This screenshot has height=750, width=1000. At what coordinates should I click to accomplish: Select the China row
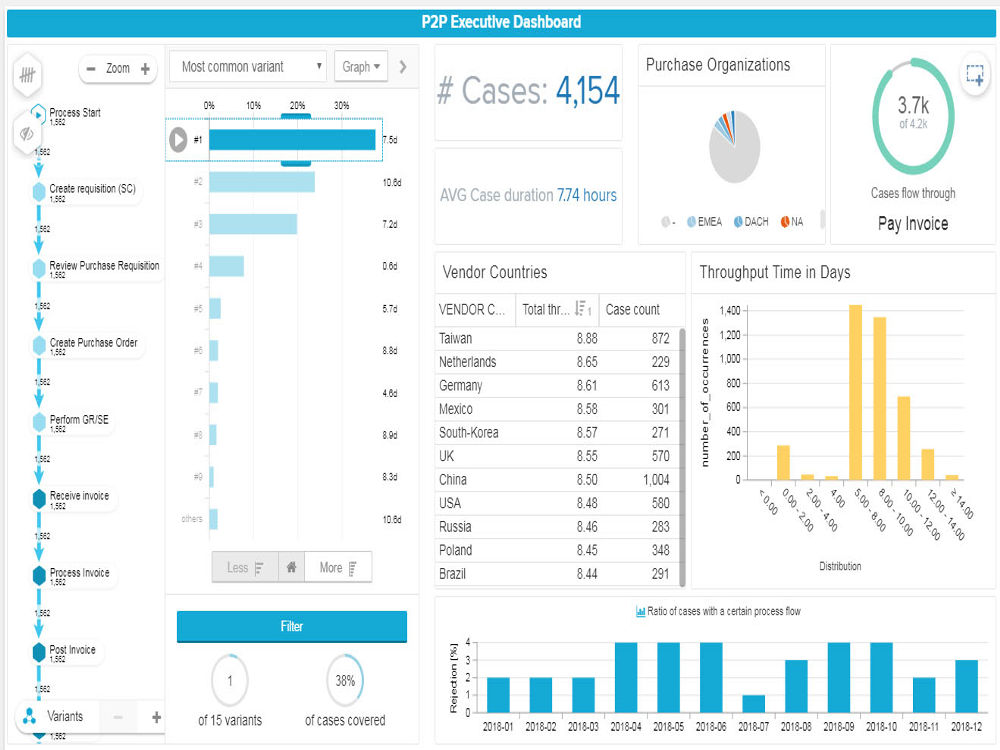click(x=557, y=480)
